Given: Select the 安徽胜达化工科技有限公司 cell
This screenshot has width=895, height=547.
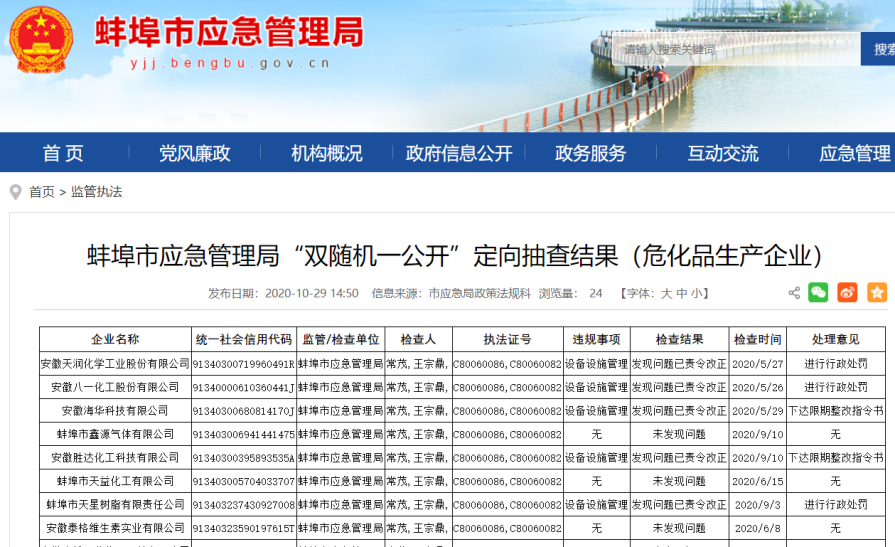Looking at the screenshot, I should pos(115,457).
